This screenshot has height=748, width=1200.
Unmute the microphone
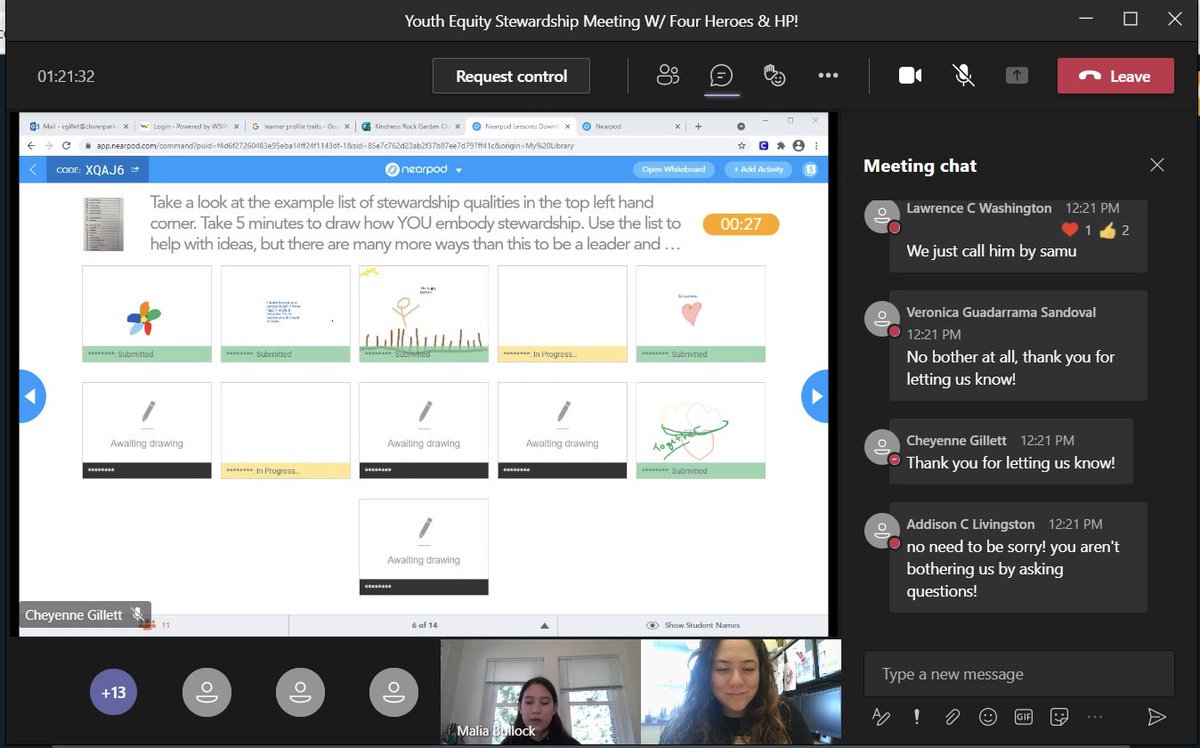963,76
